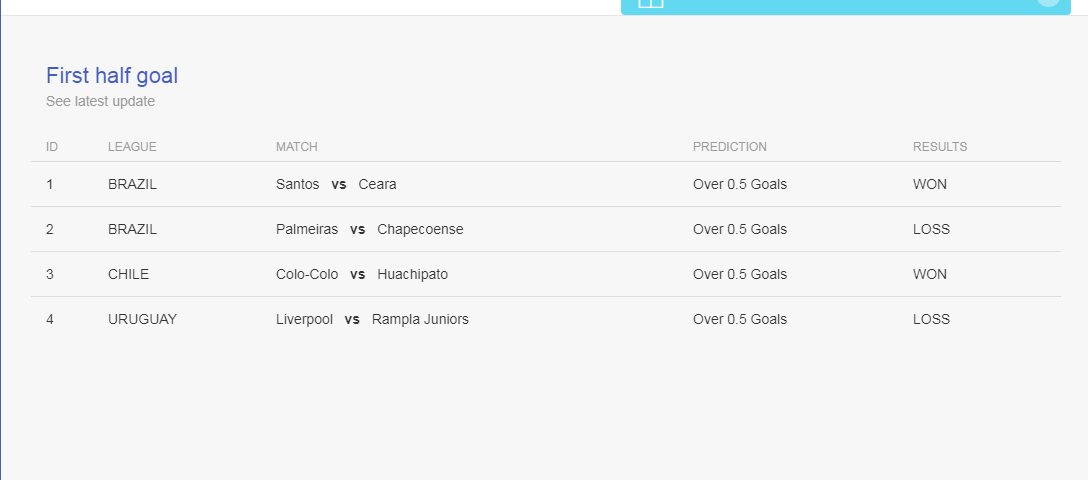The height and width of the screenshot is (480, 1088).
Task: Click the WON result for Santos match
Action: point(929,184)
